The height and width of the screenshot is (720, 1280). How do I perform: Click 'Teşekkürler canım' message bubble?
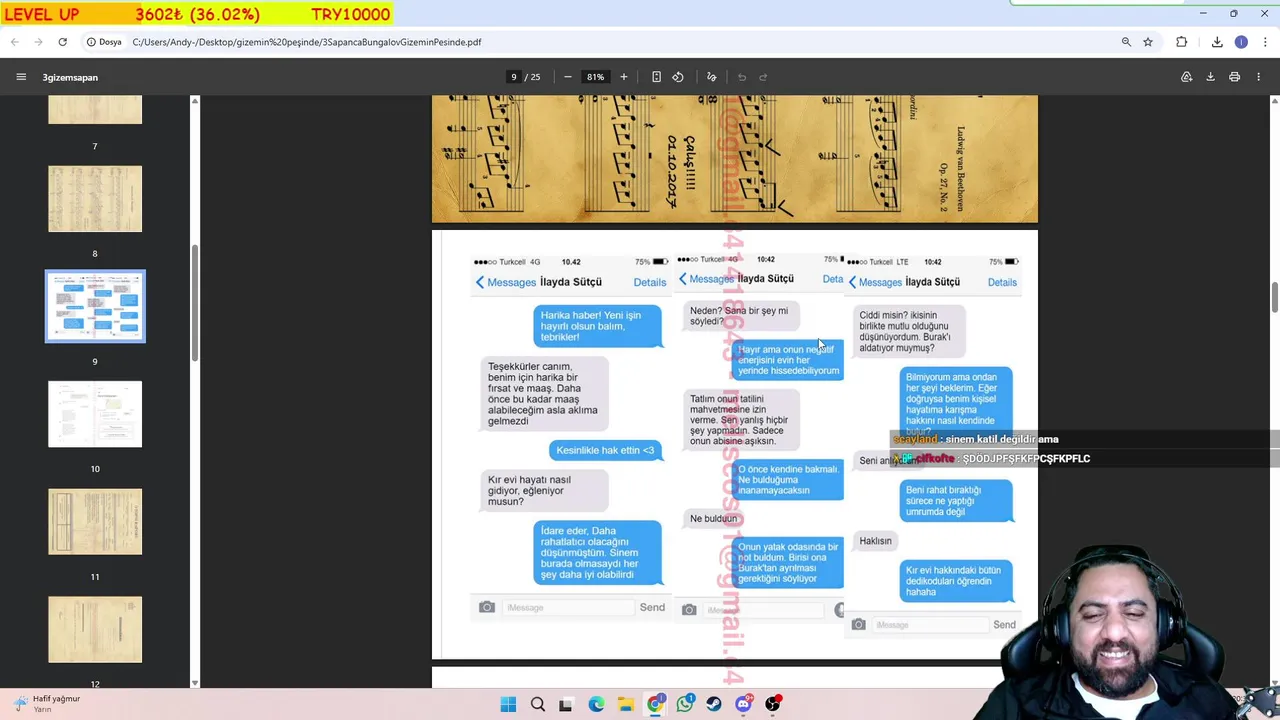tap(544, 394)
